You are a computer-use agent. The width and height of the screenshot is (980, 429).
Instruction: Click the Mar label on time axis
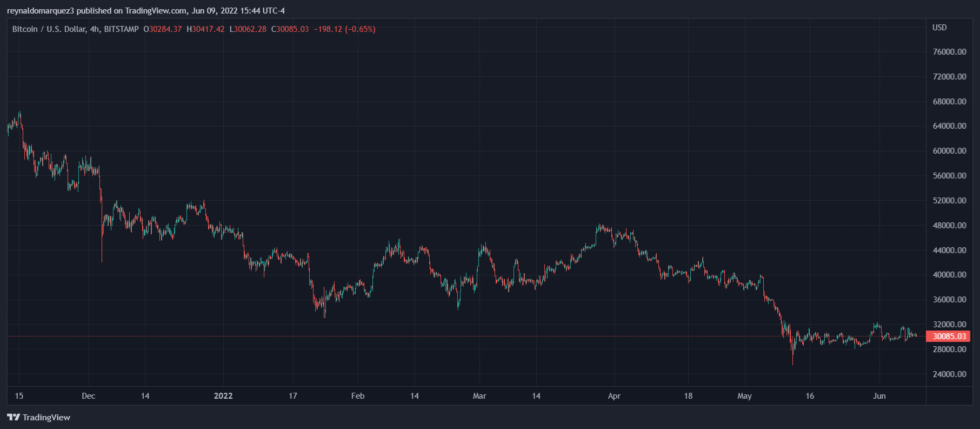click(479, 396)
